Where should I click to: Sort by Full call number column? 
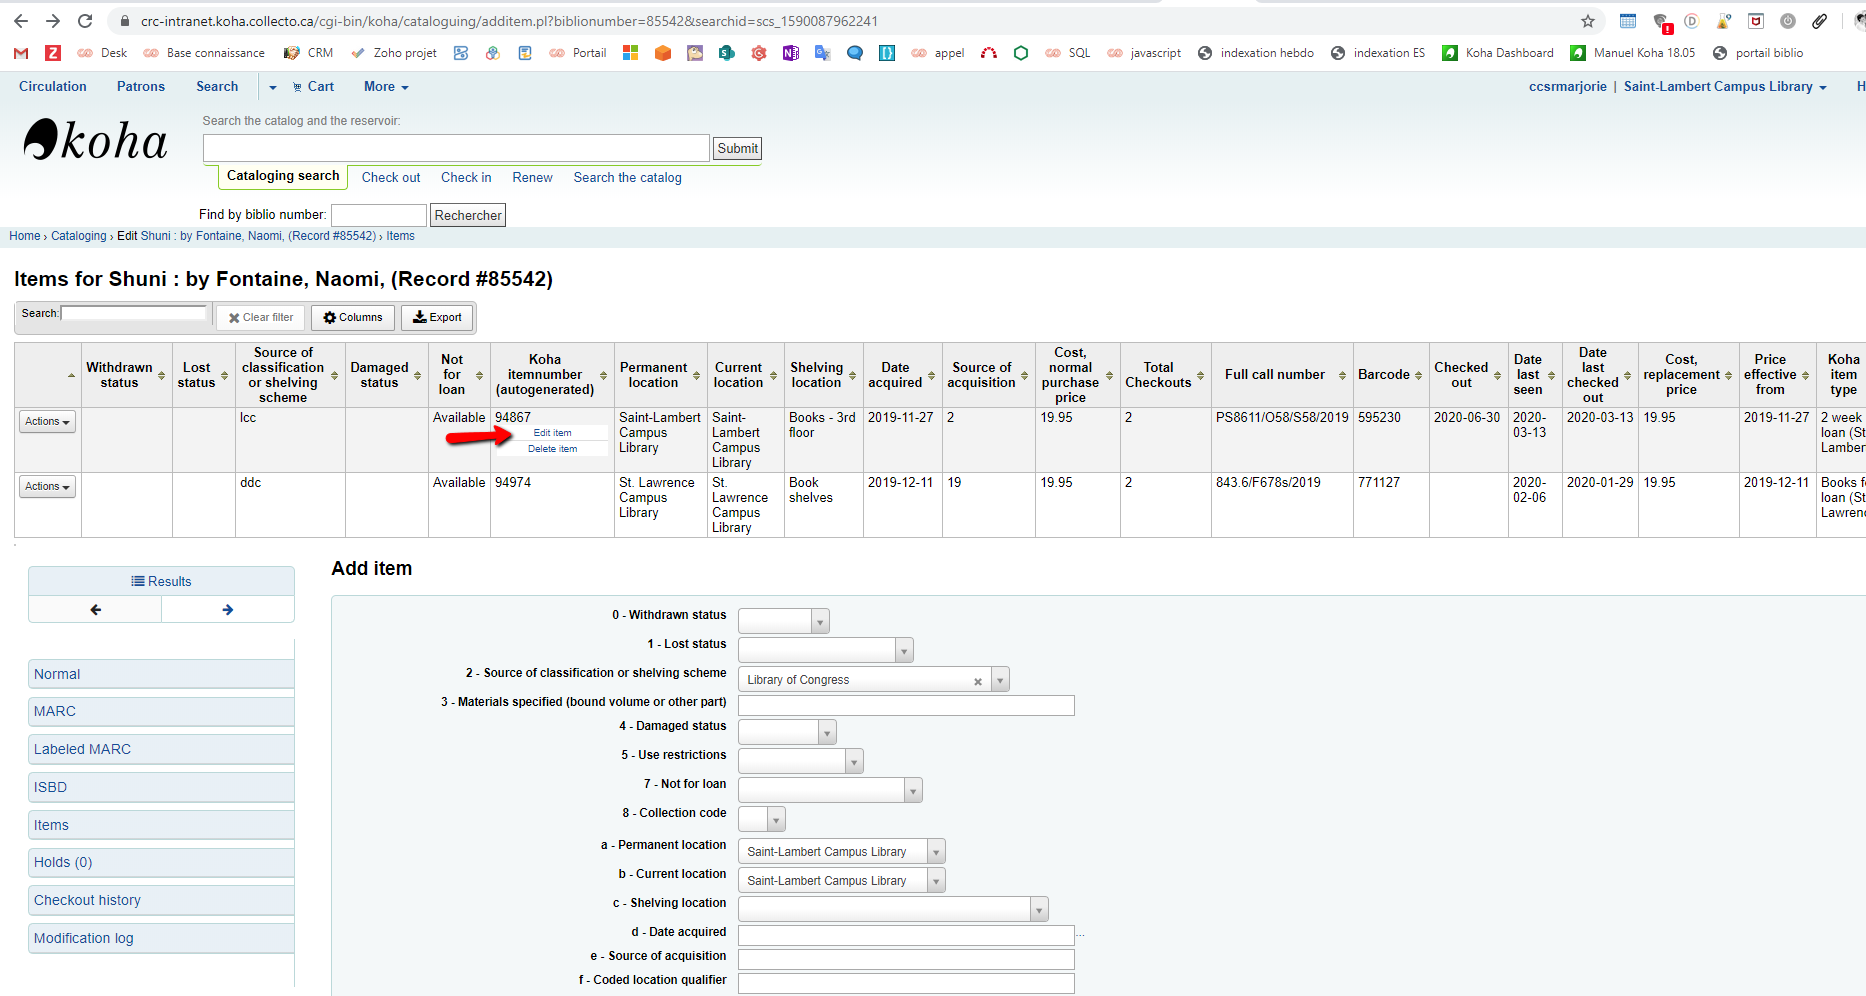point(1281,375)
